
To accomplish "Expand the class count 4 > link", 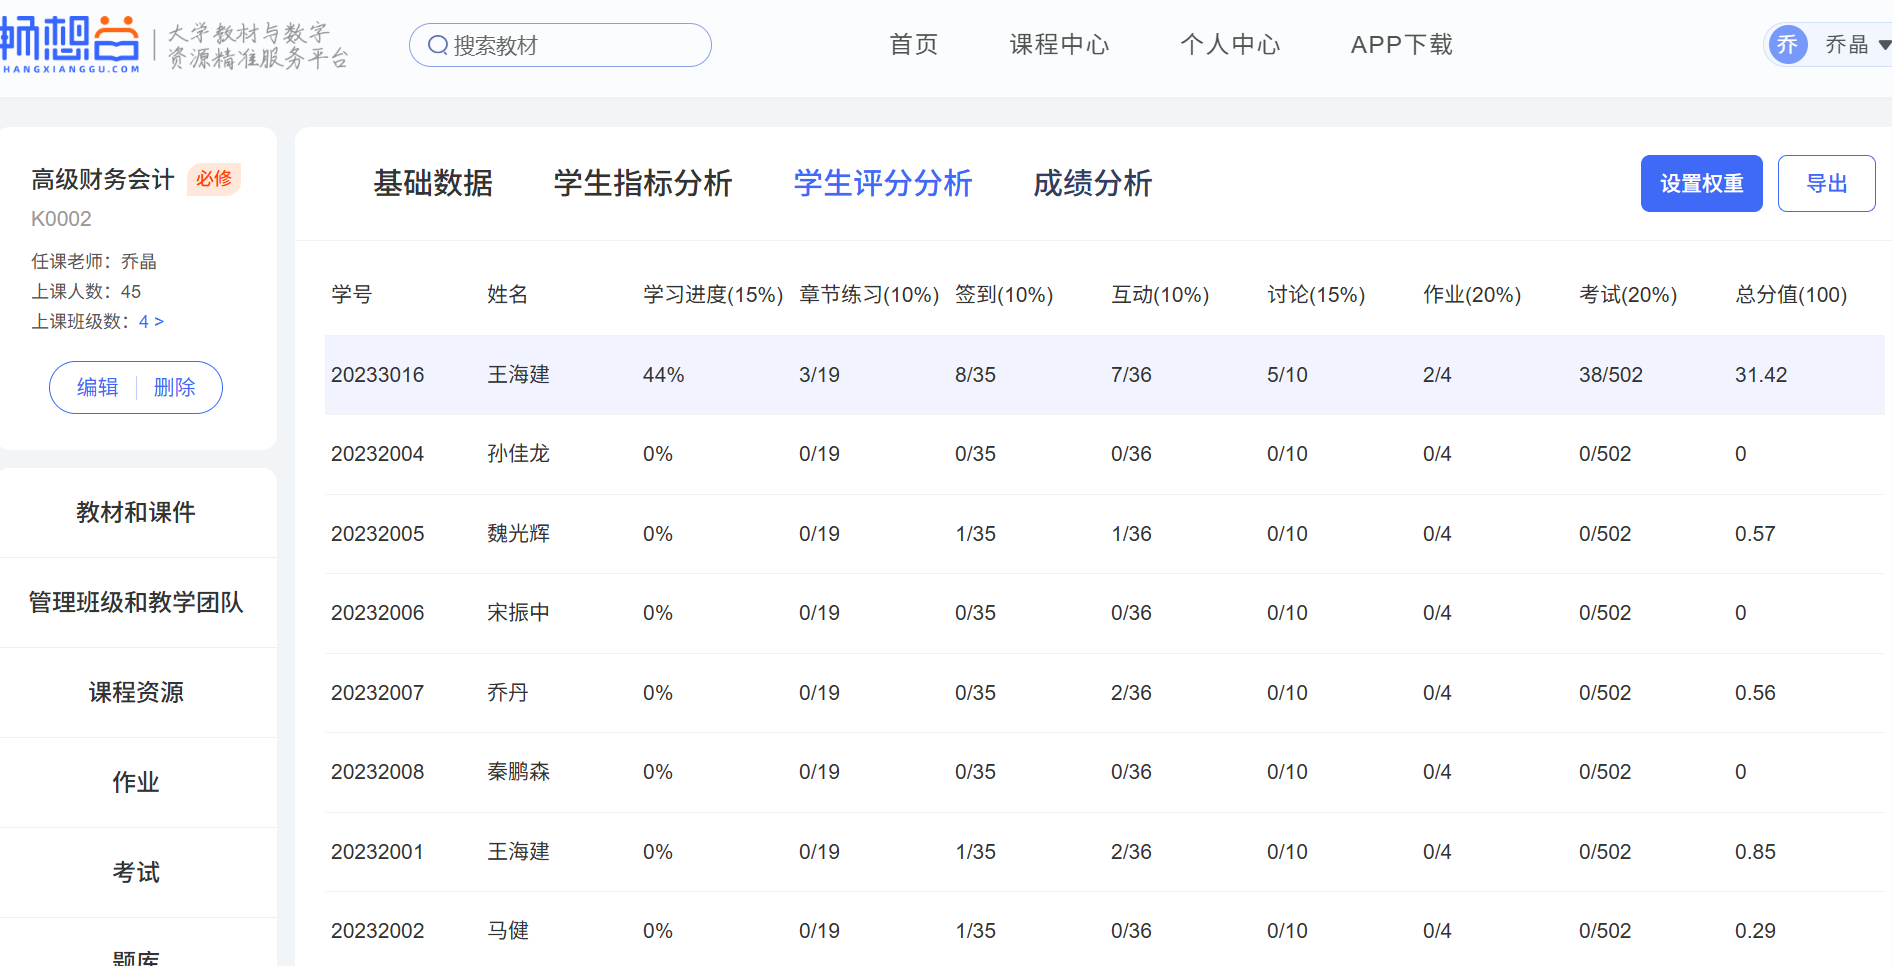I will click(151, 321).
